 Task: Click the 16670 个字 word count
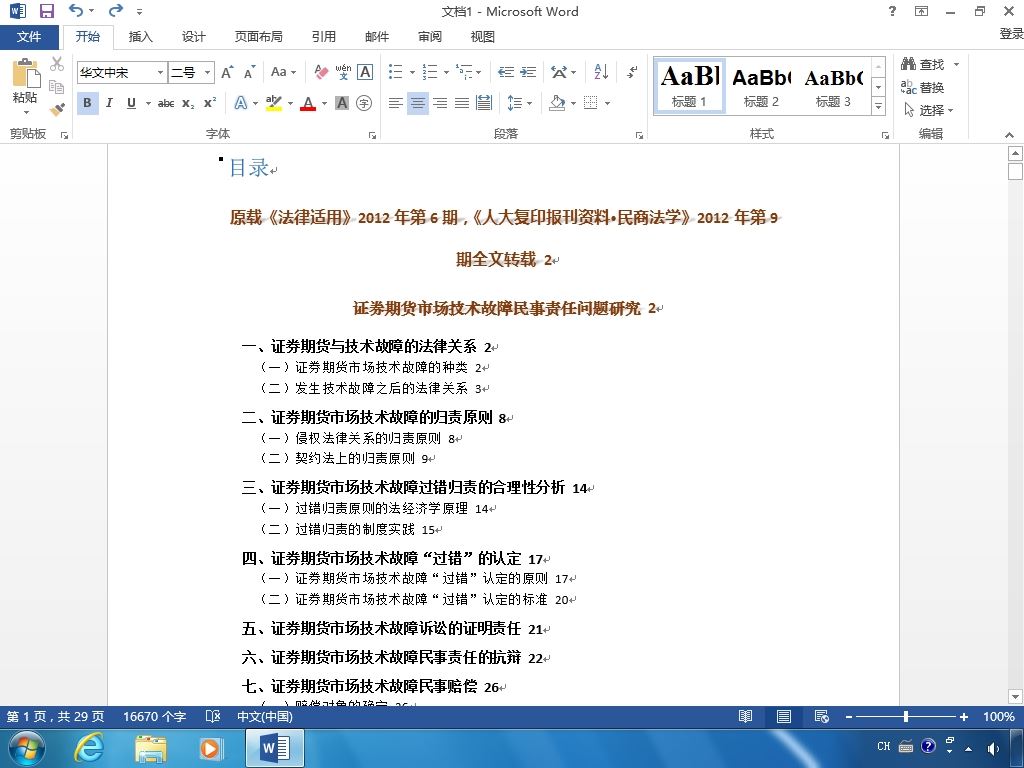154,716
